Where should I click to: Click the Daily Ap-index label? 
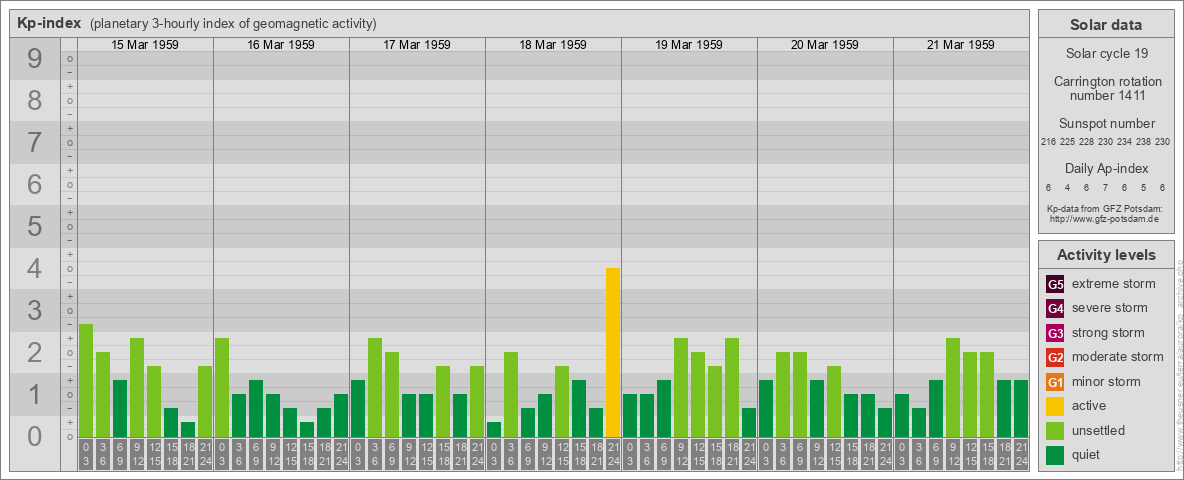[1107, 168]
